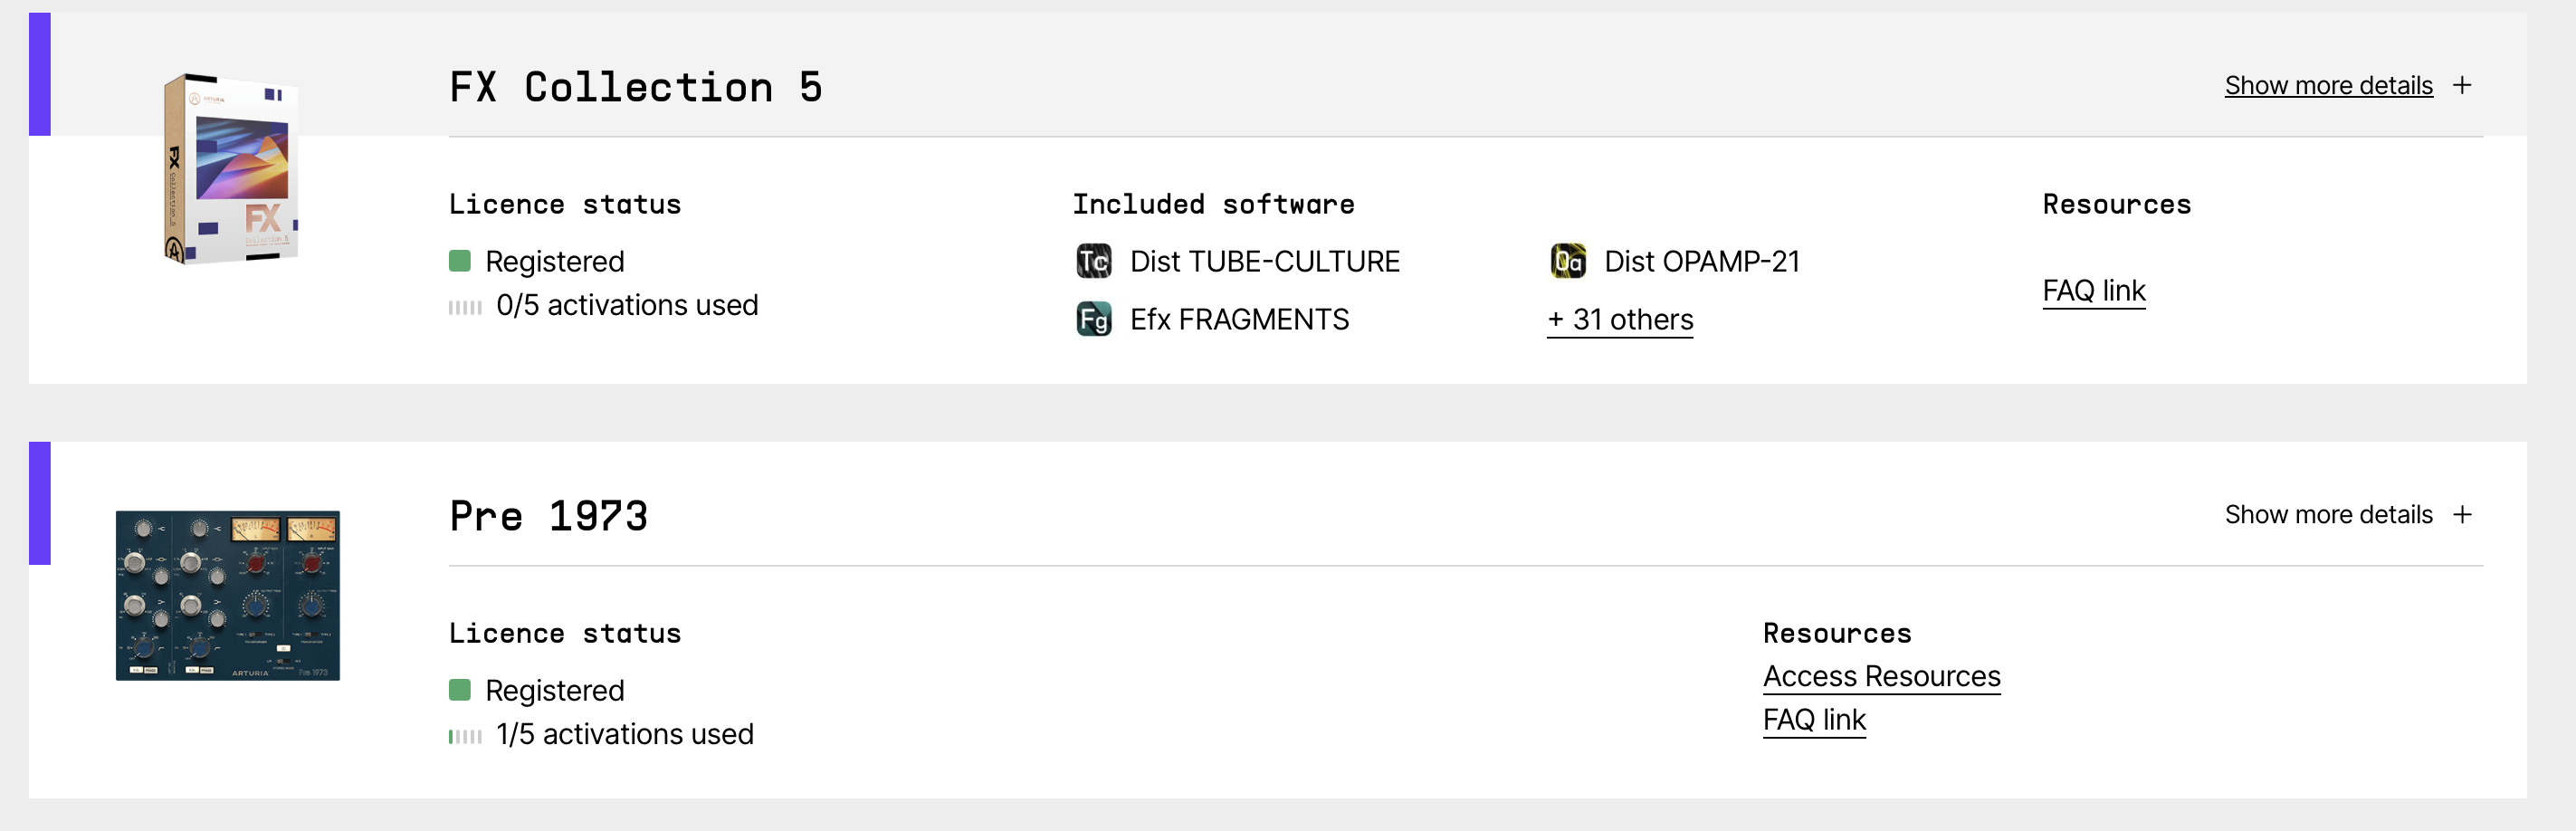This screenshot has height=831, width=2576.
Task: Open the Access Resources link
Action: tap(1881, 677)
